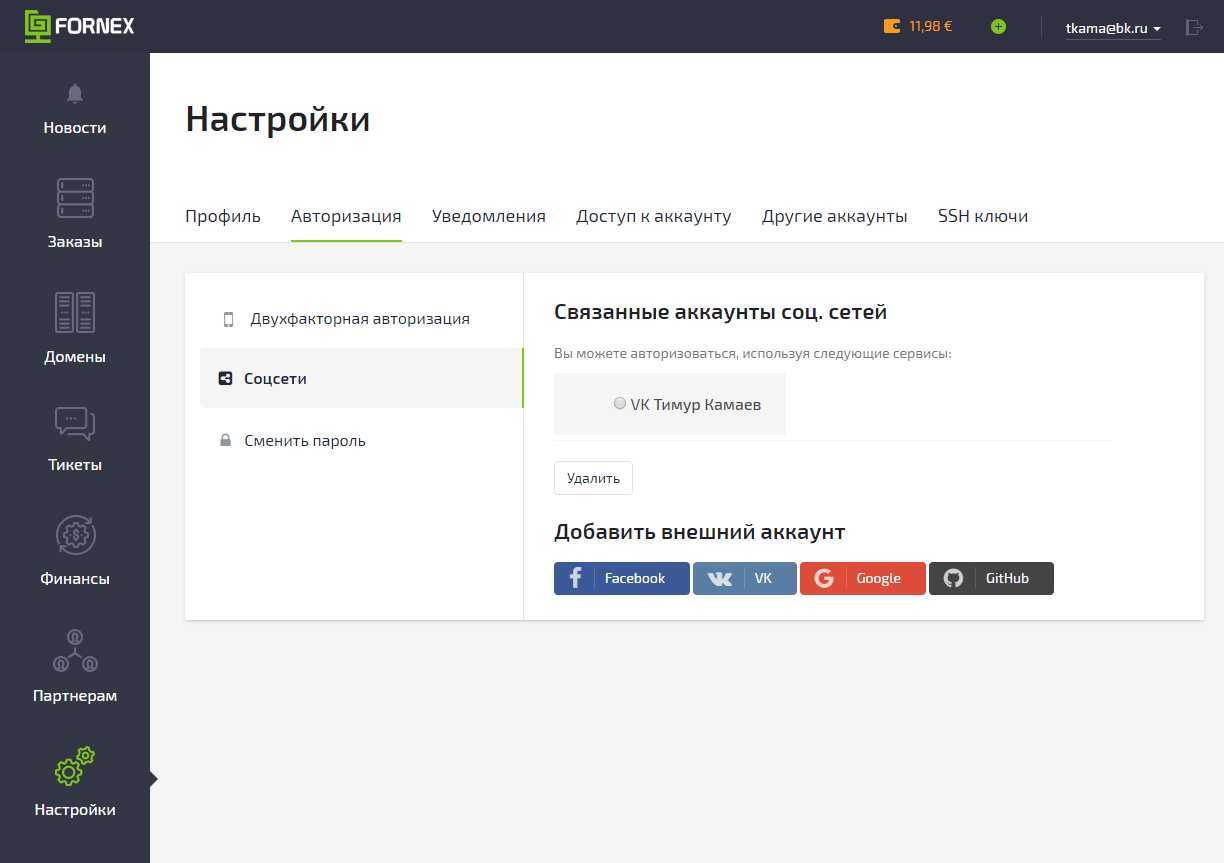Go to Домены section icon

point(75,313)
